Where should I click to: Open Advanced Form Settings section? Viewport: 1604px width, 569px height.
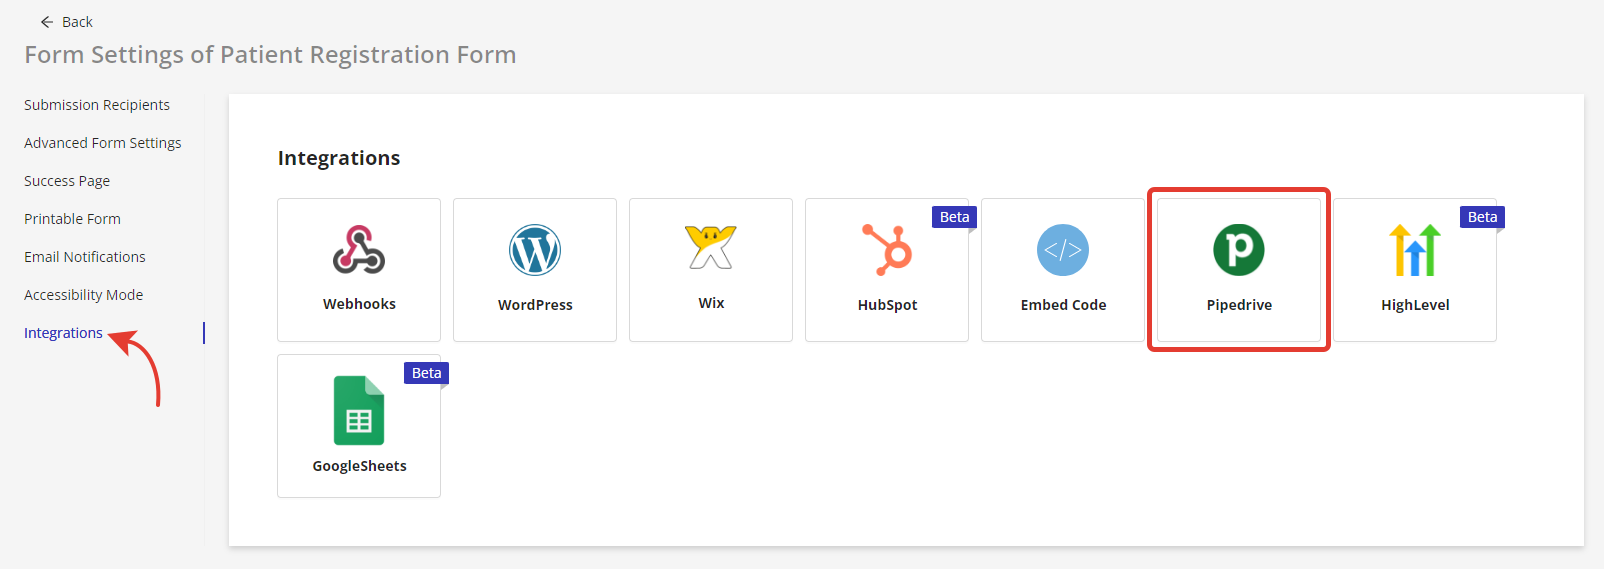[x=103, y=143]
